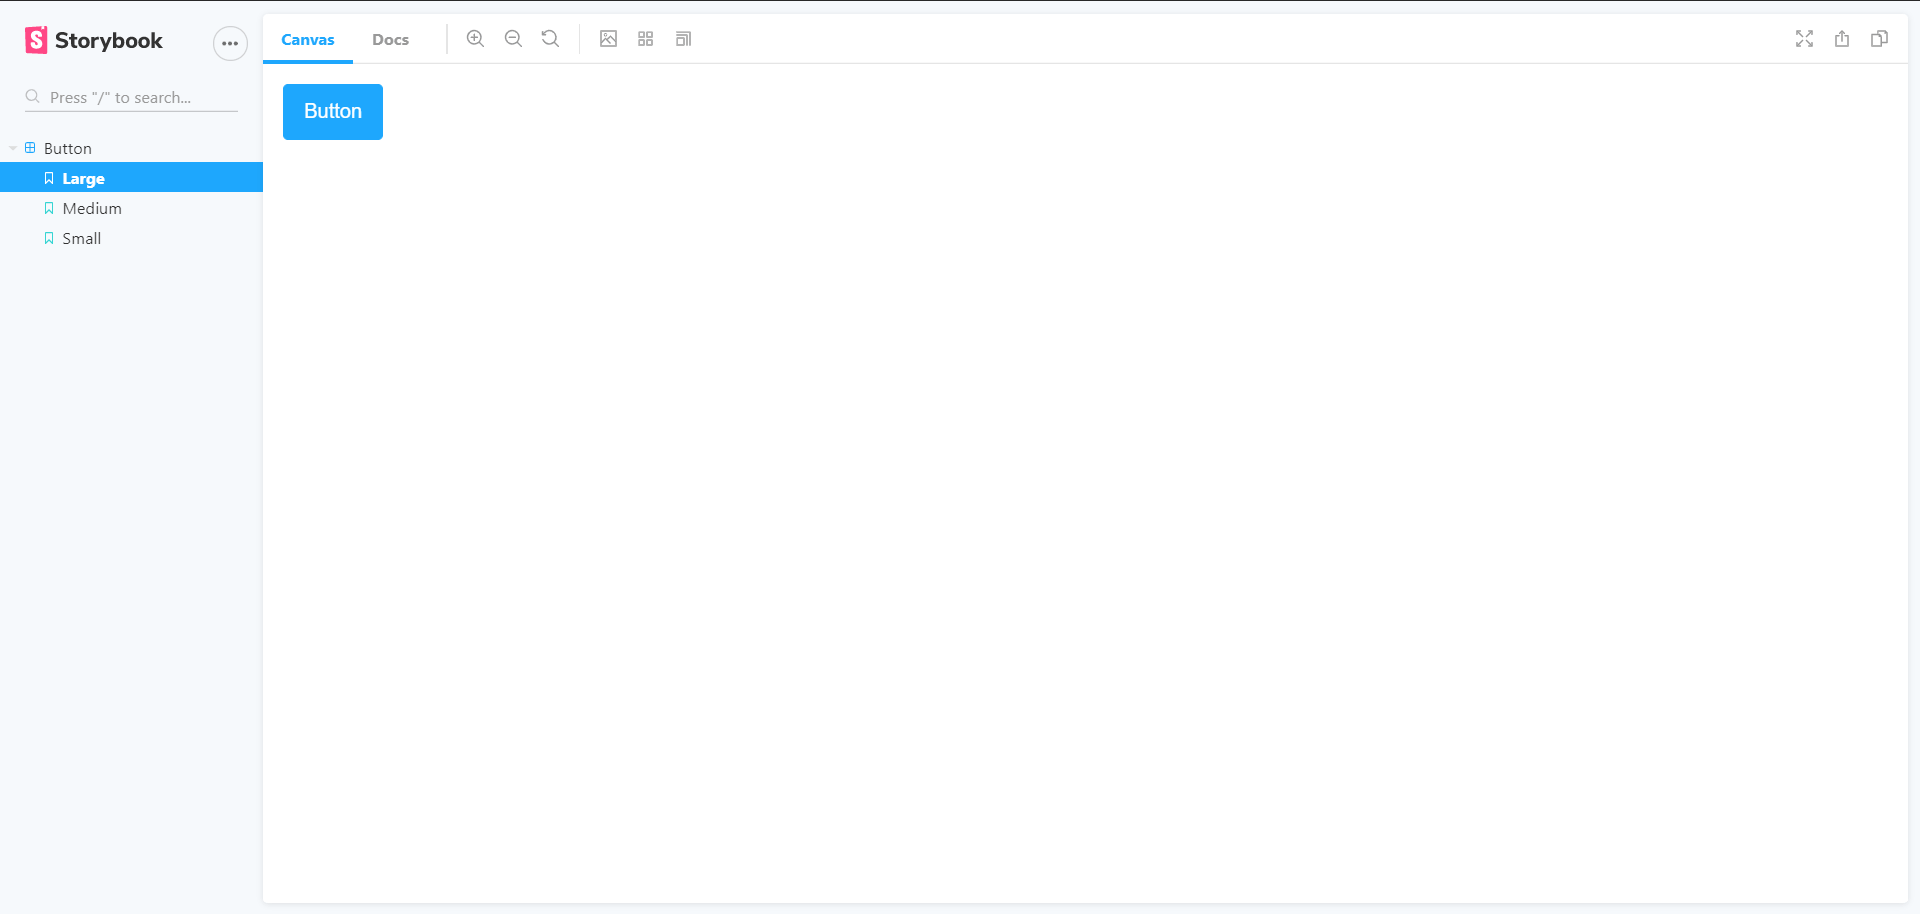Switch to the Docs tab
This screenshot has height=914, width=1920.
click(390, 40)
